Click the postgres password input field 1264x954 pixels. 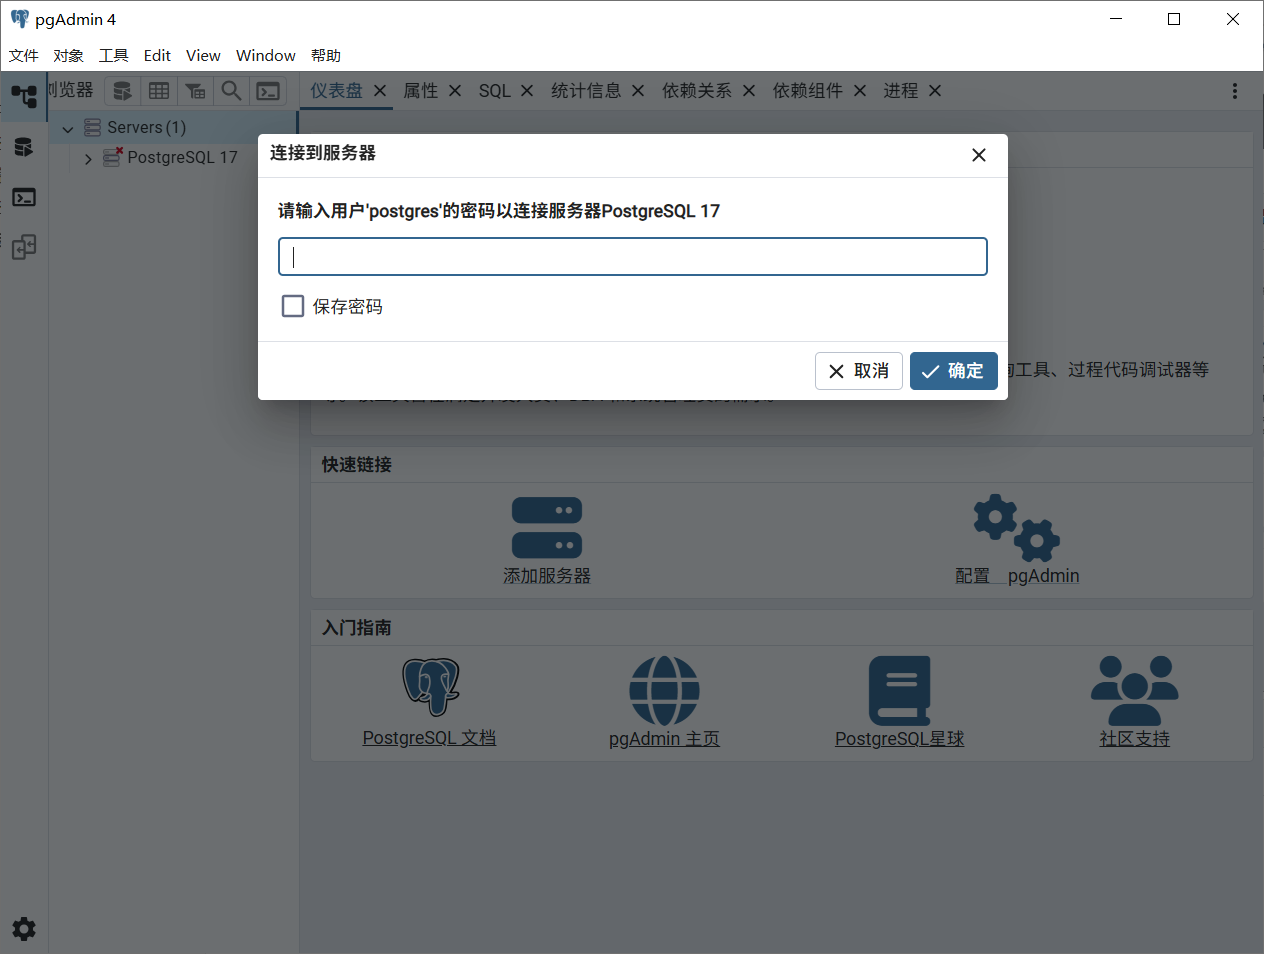pos(633,256)
